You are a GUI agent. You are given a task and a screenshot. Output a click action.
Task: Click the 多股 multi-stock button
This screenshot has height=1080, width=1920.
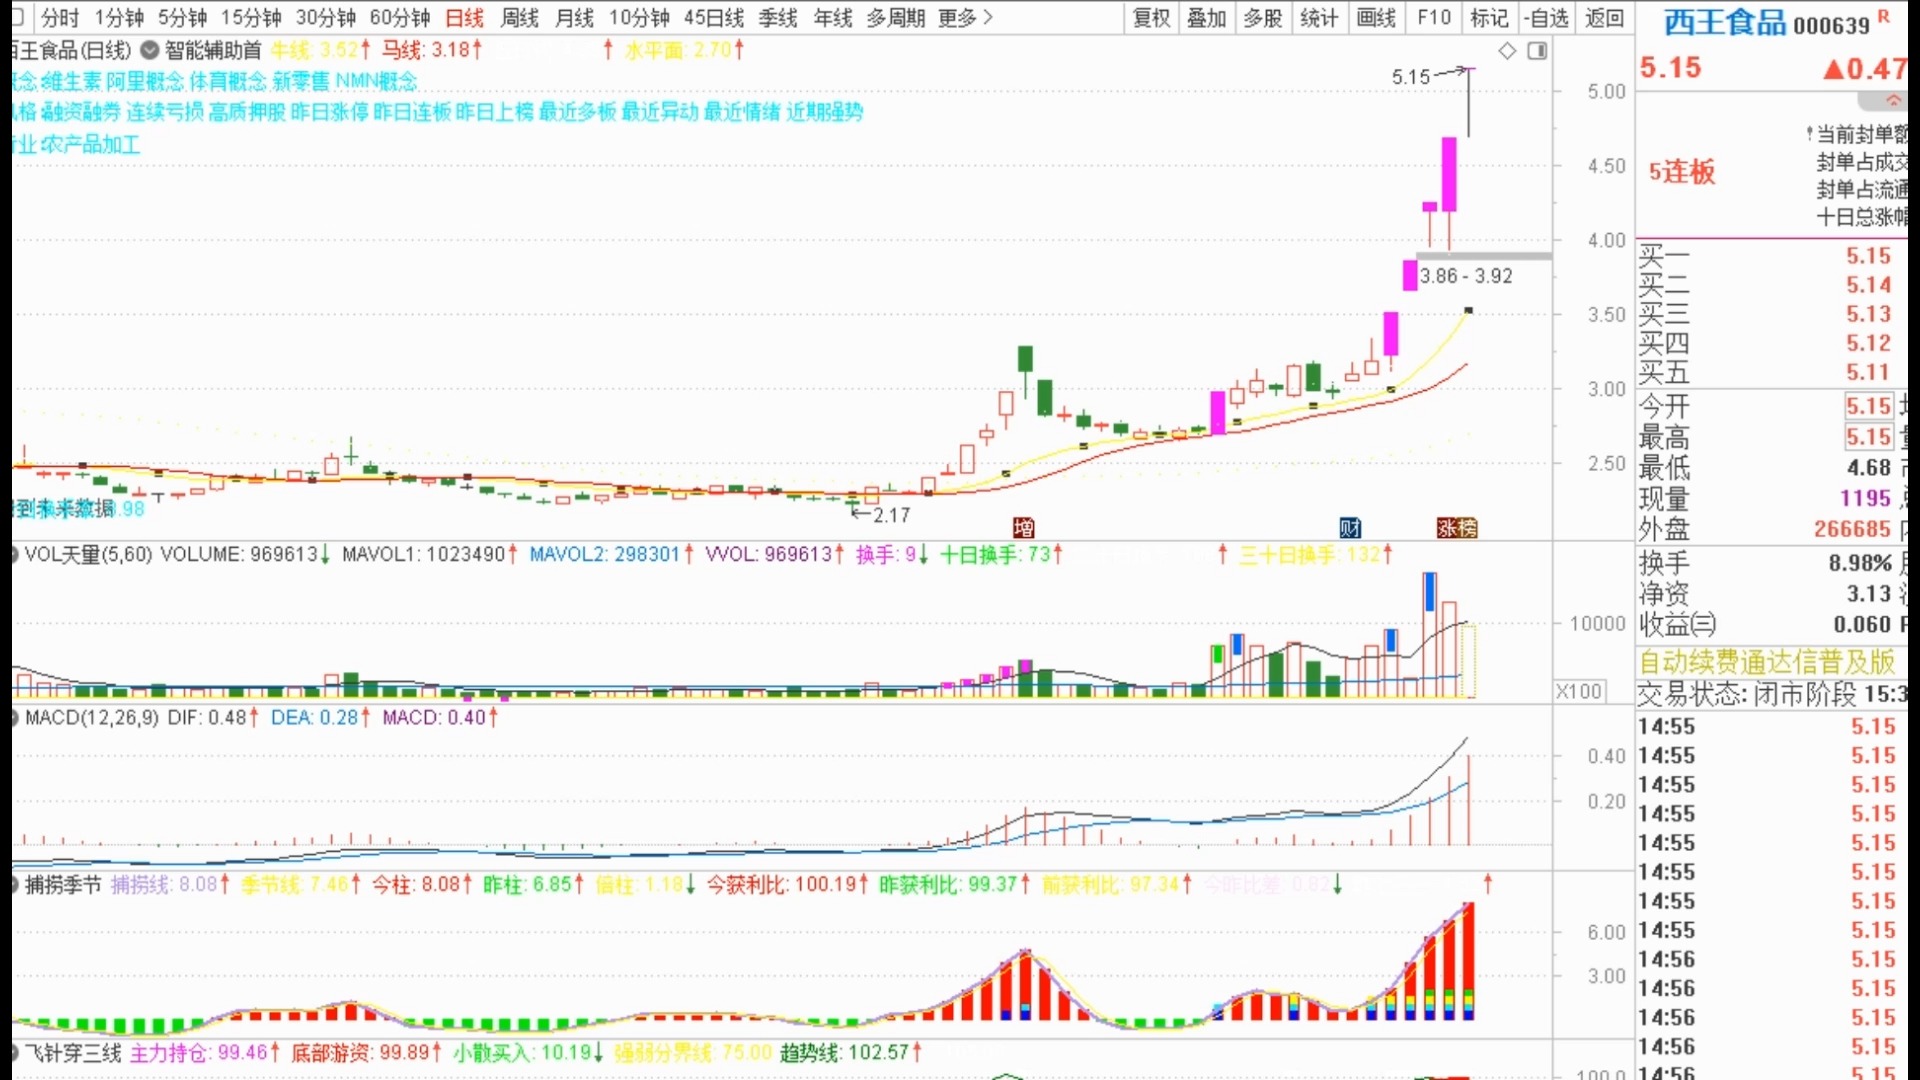pyautogui.click(x=1263, y=18)
